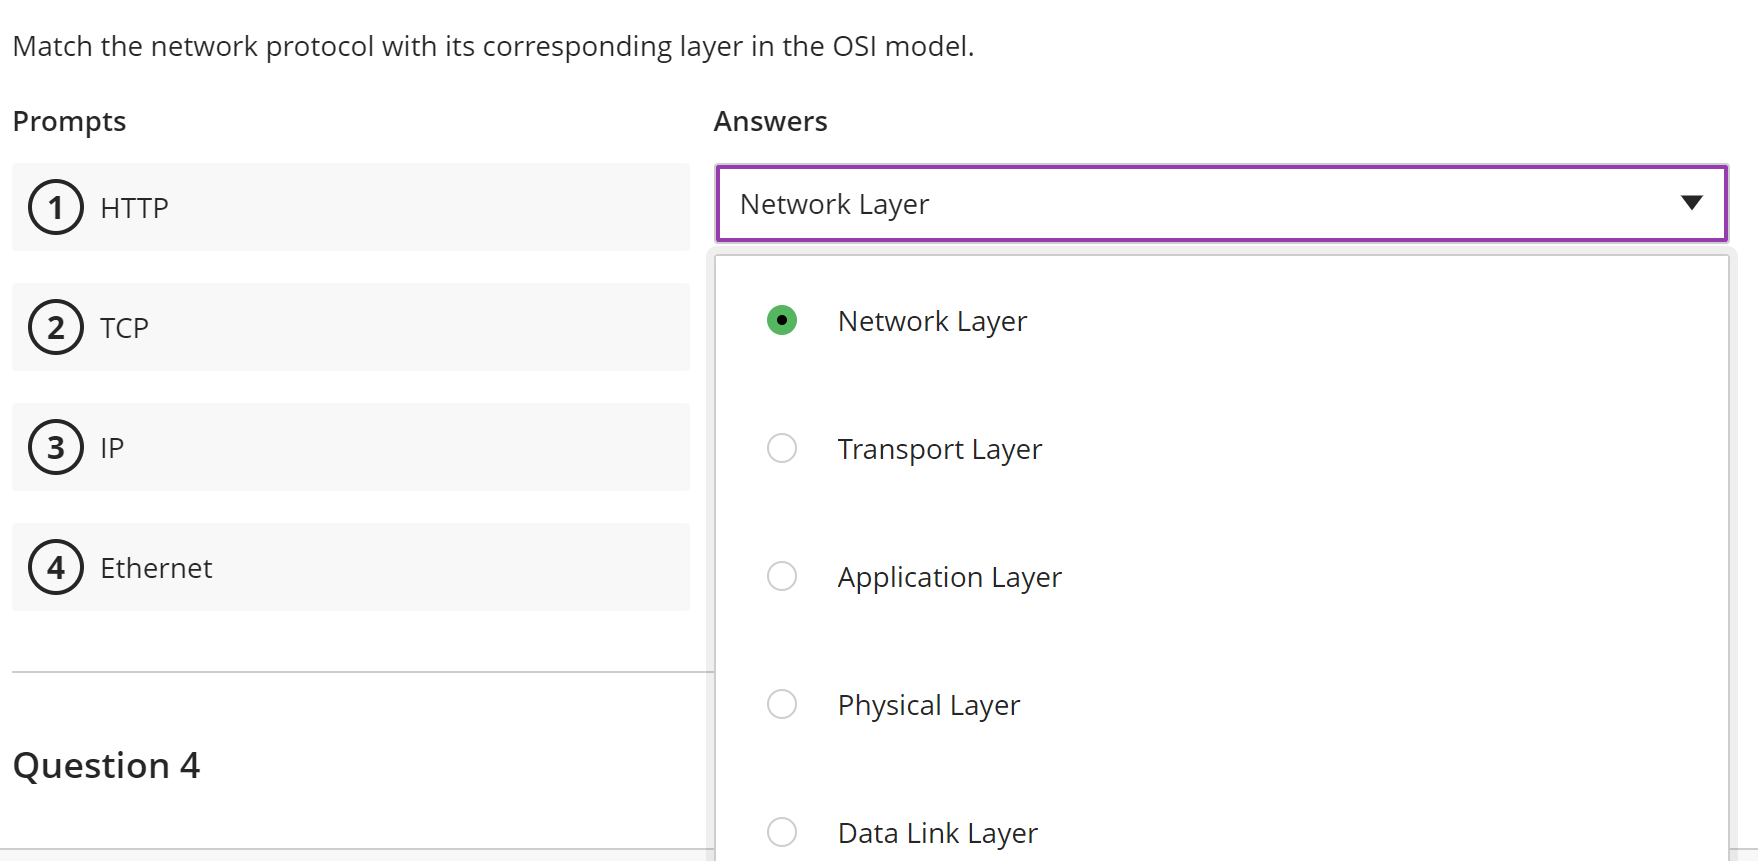Click the green filled radio indicator

point(782,320)
